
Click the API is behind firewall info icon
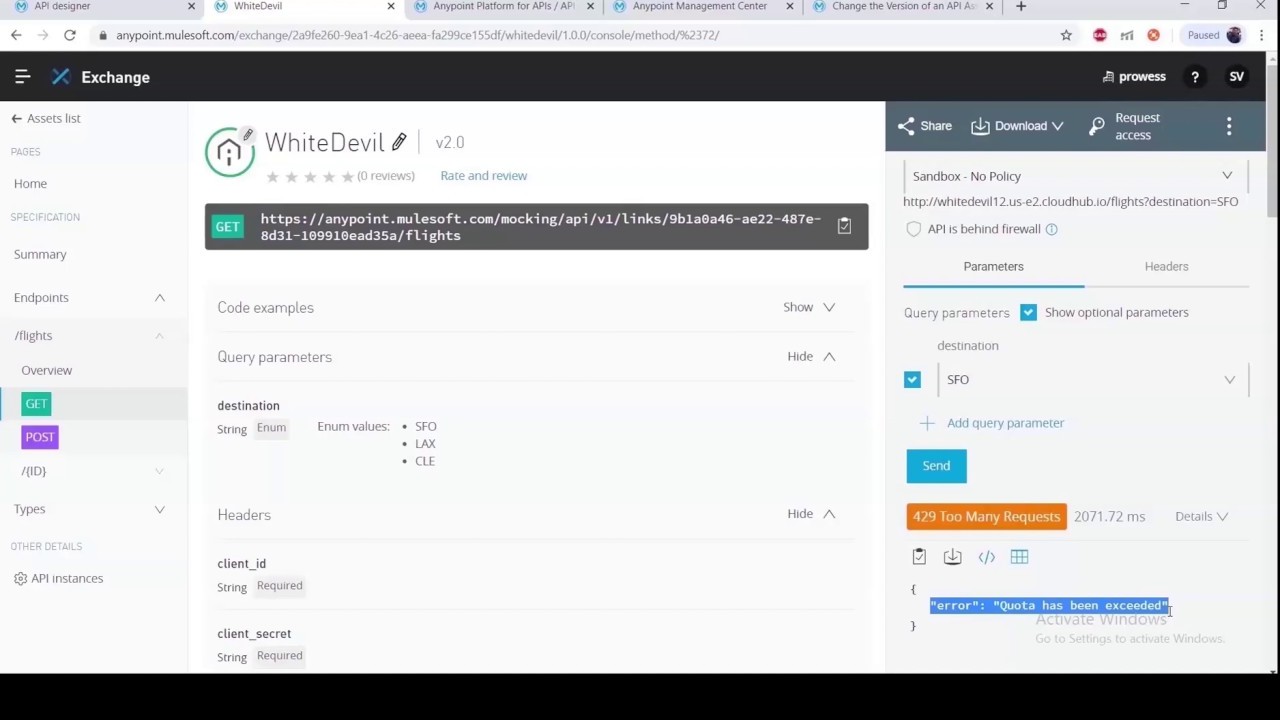1051,229
